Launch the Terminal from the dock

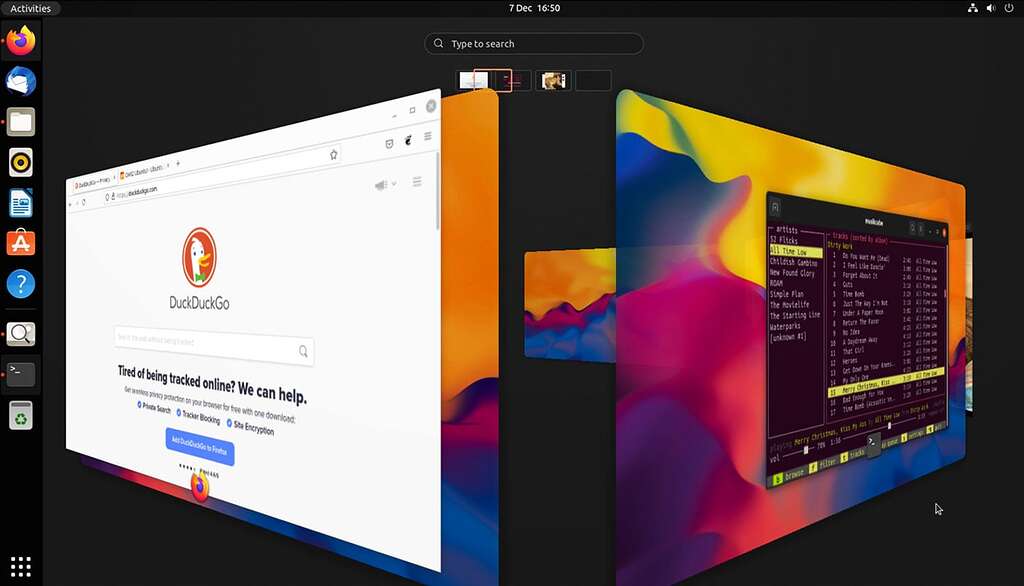[x=20, y=374]
